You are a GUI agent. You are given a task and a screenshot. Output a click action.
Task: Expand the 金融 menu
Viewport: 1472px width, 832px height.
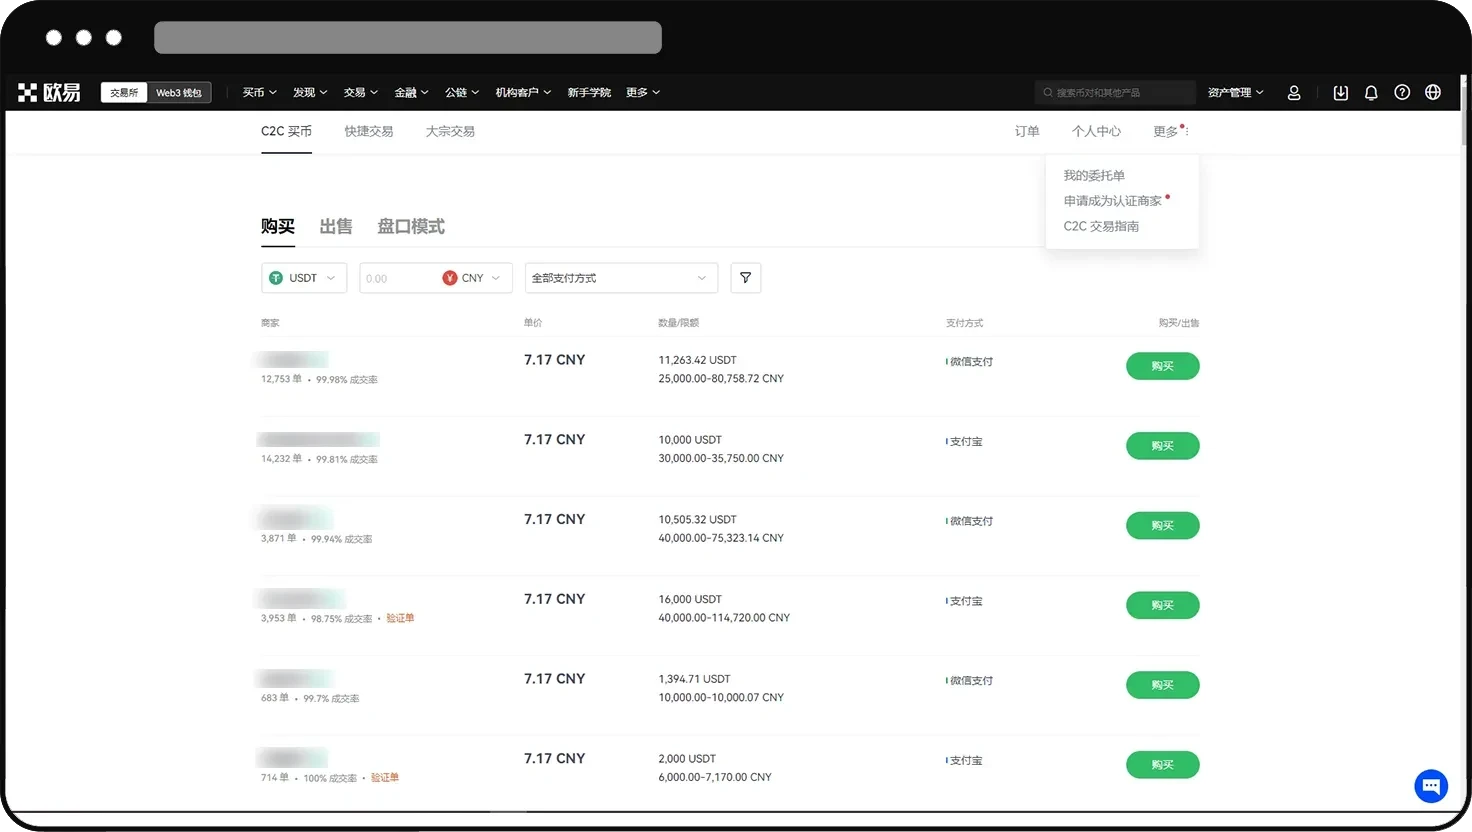pyautogui.click(x=411, y=92)
